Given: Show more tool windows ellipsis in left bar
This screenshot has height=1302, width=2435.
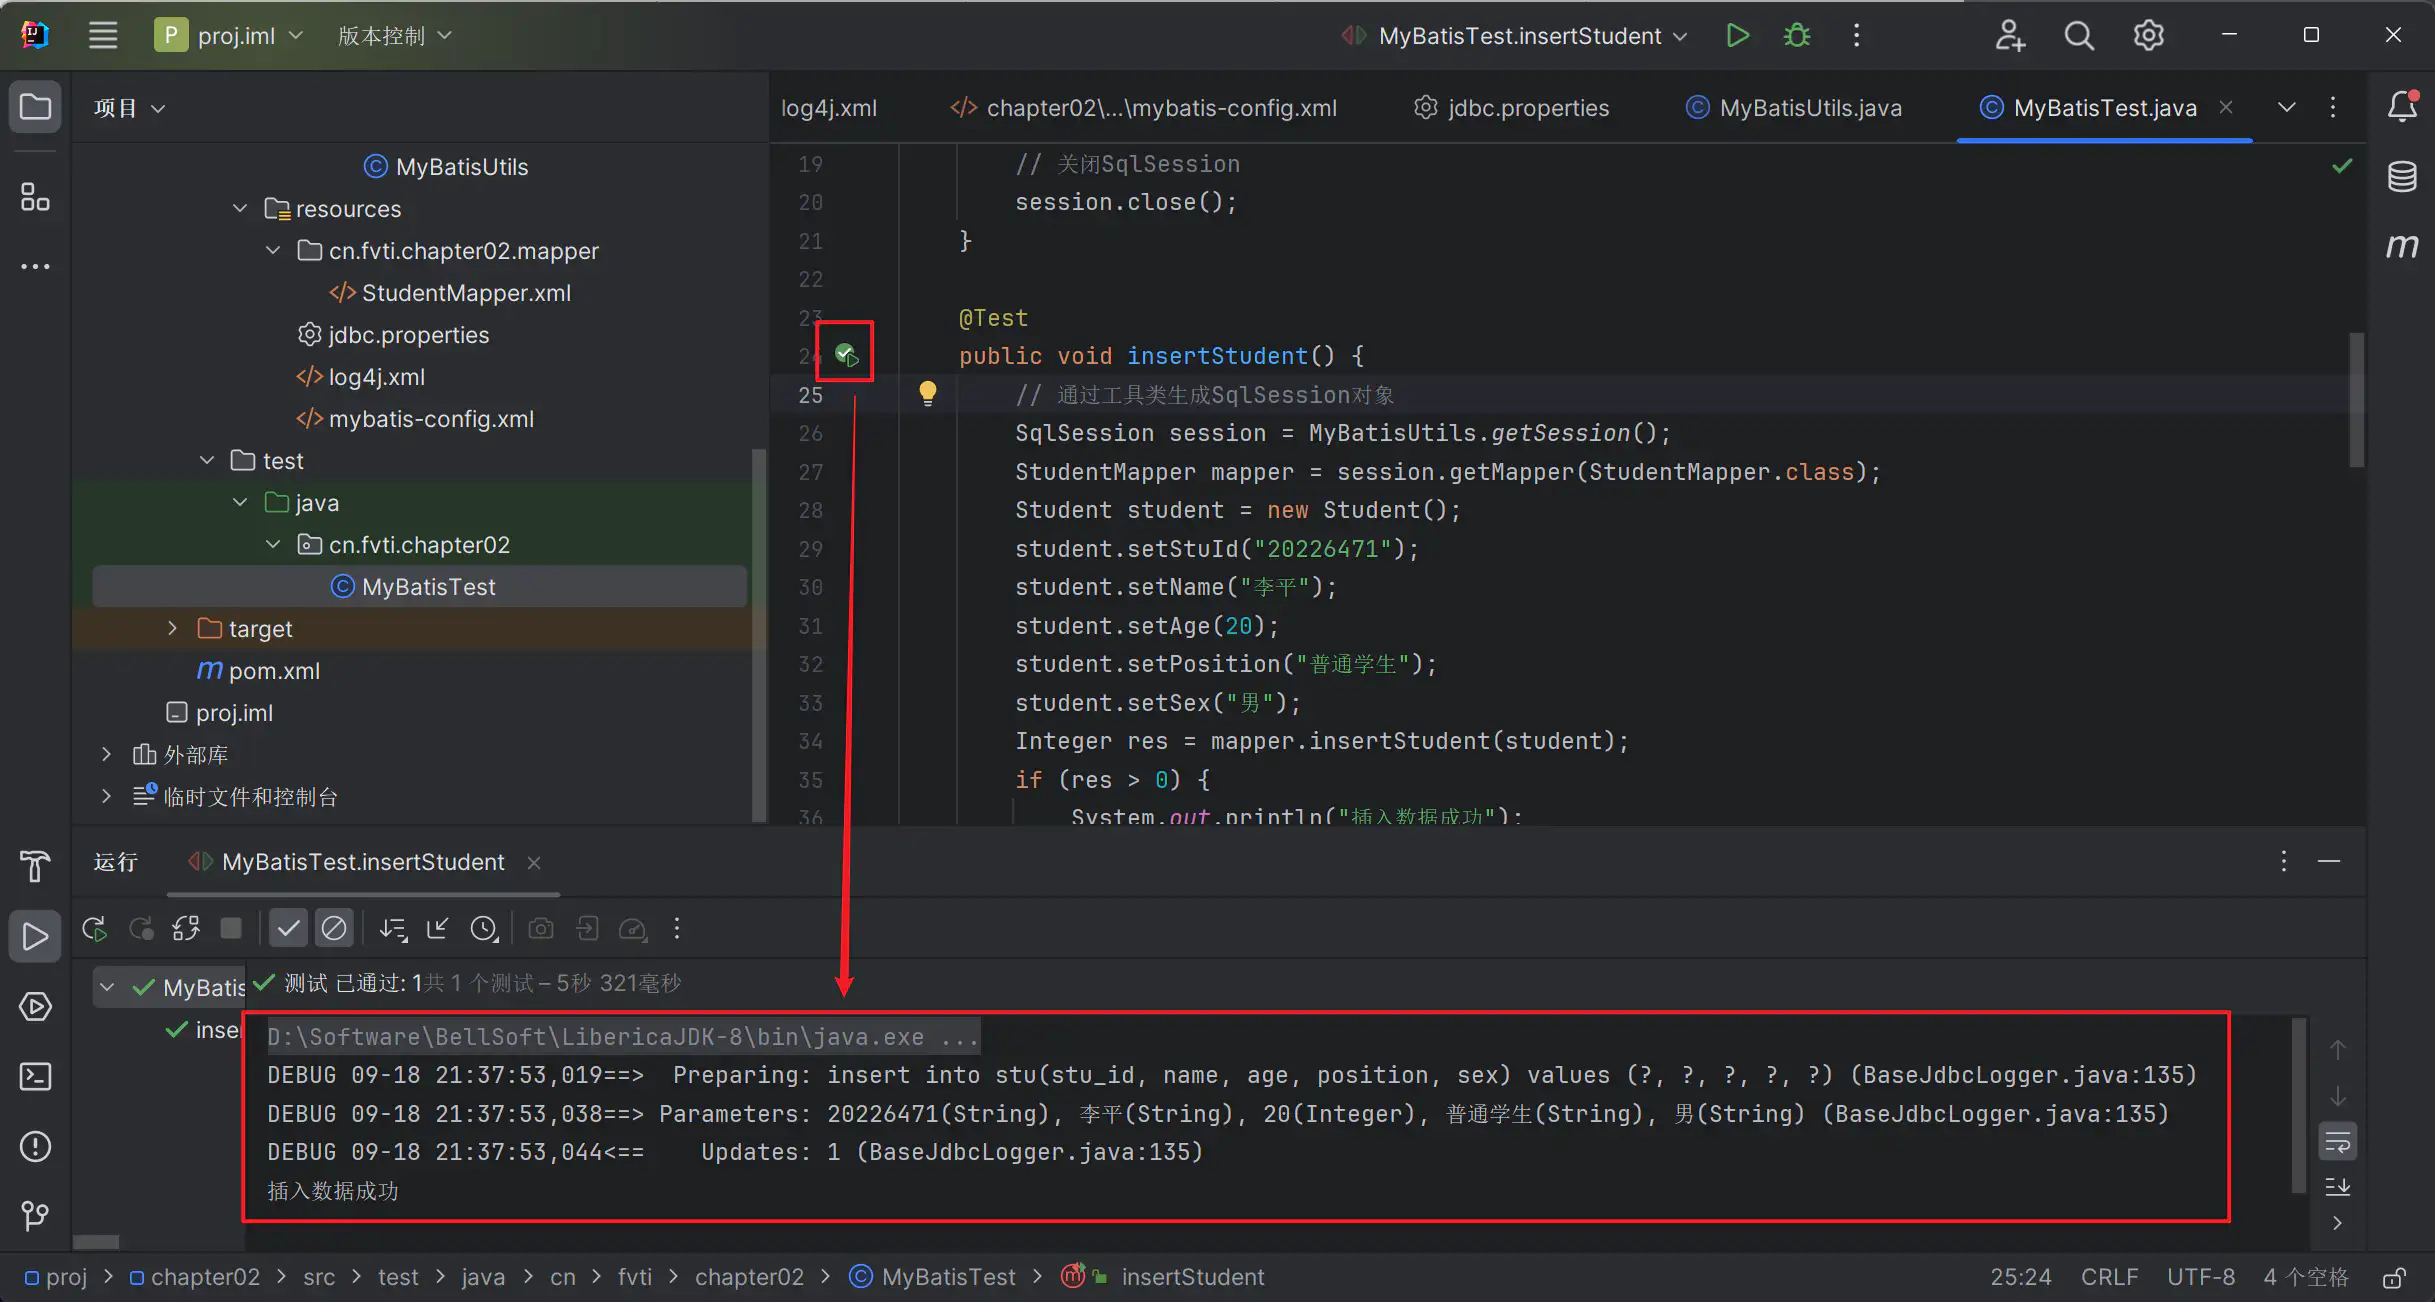Looking at the screenshot, I should point(35,267).
